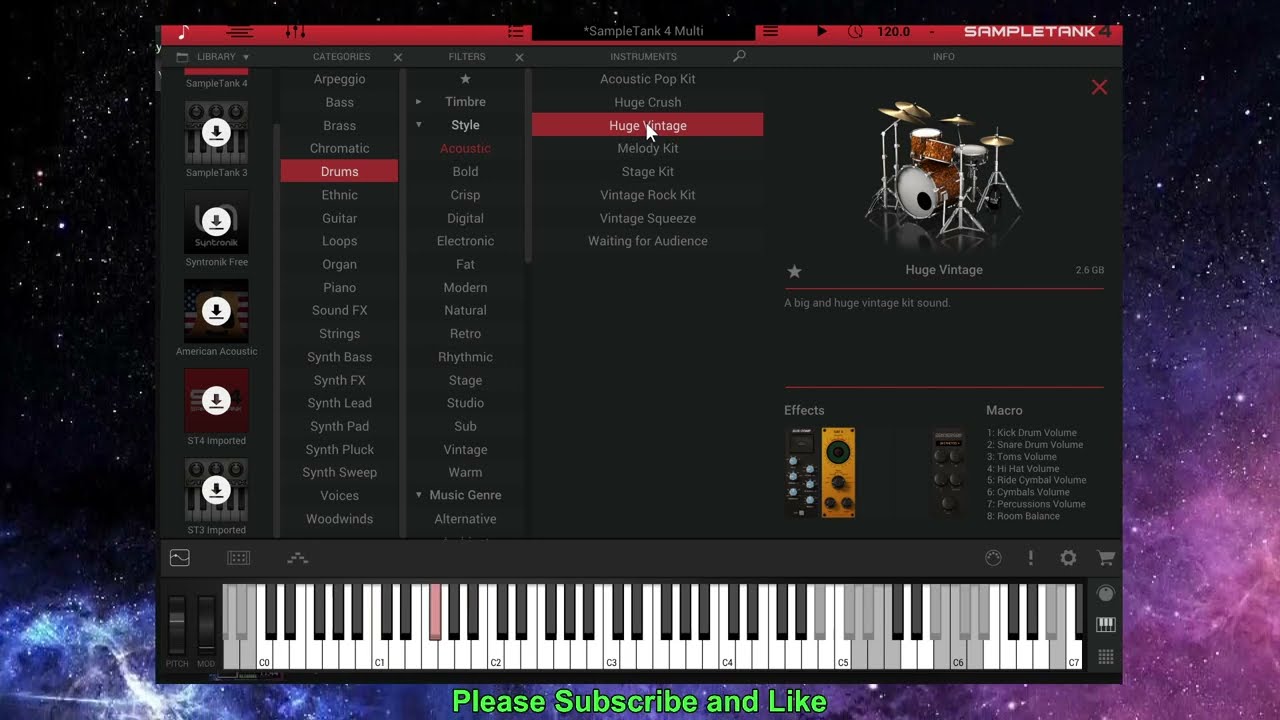
Task: Click the exclamation alert icon
Action: [x=1030, y=558]
